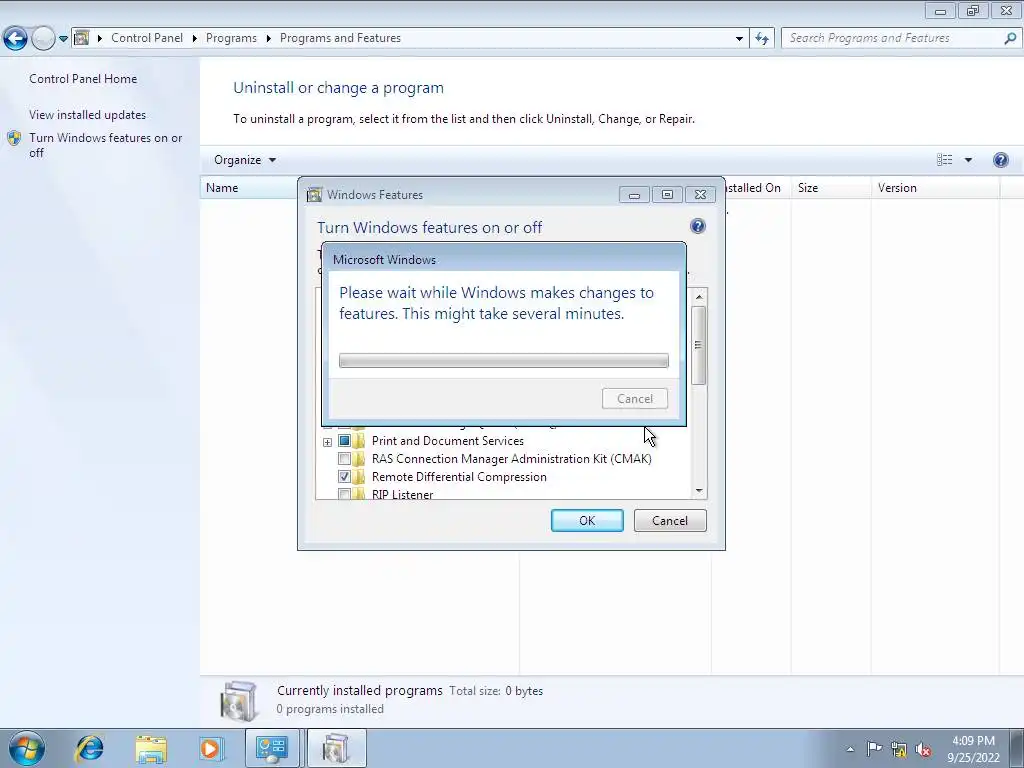The width and height of the screenshot is (1024, 768).
Task: Open the address bar history dropdown
Action: click(739, 39)
